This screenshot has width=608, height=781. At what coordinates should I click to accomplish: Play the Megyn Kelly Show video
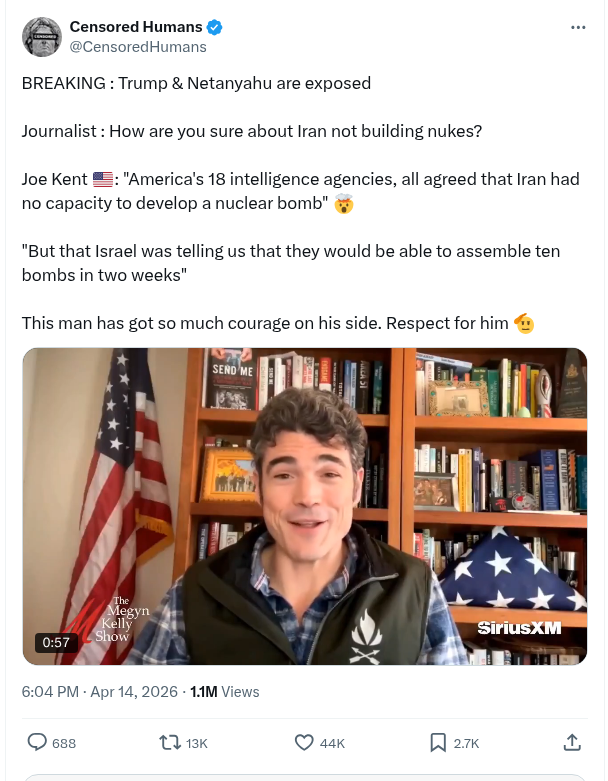(x=305, y=506)
